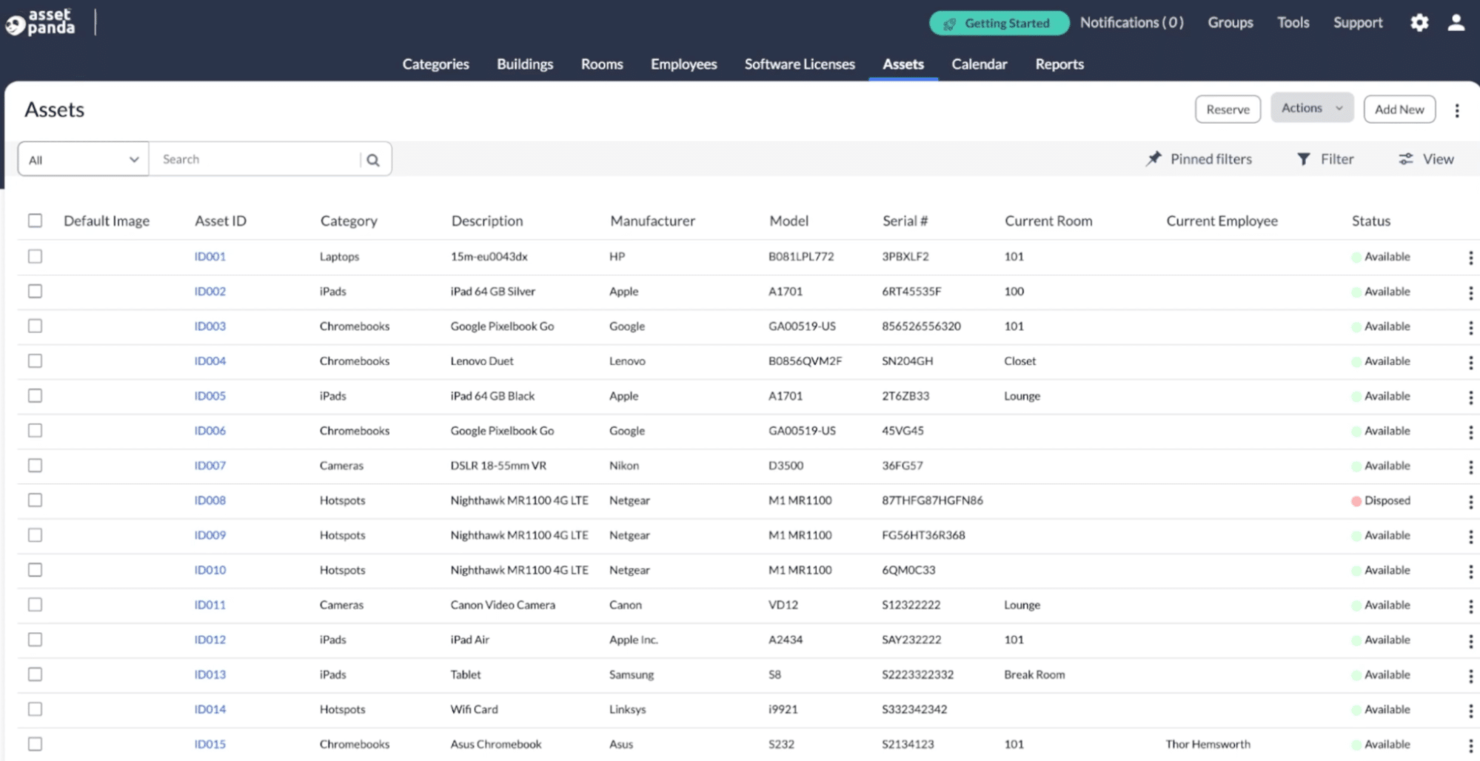
Task: Check the select-all checkbox in the header
Action: click(35, 220)
